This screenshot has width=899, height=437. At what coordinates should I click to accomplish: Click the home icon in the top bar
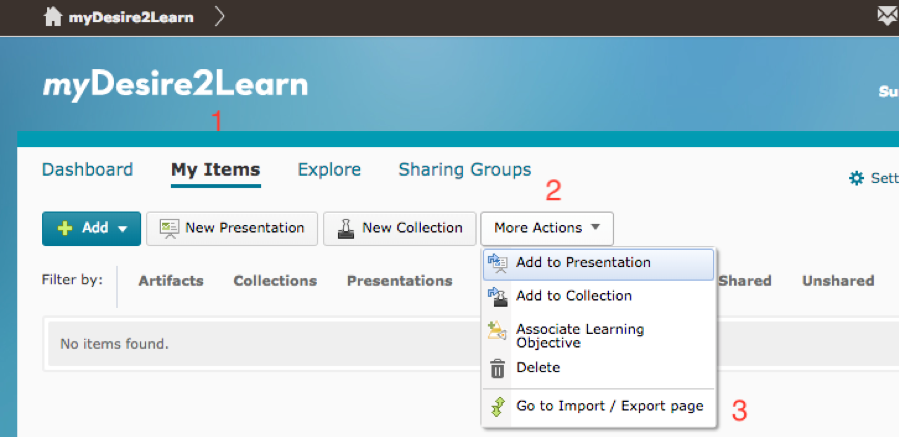(x=53, y=17)
